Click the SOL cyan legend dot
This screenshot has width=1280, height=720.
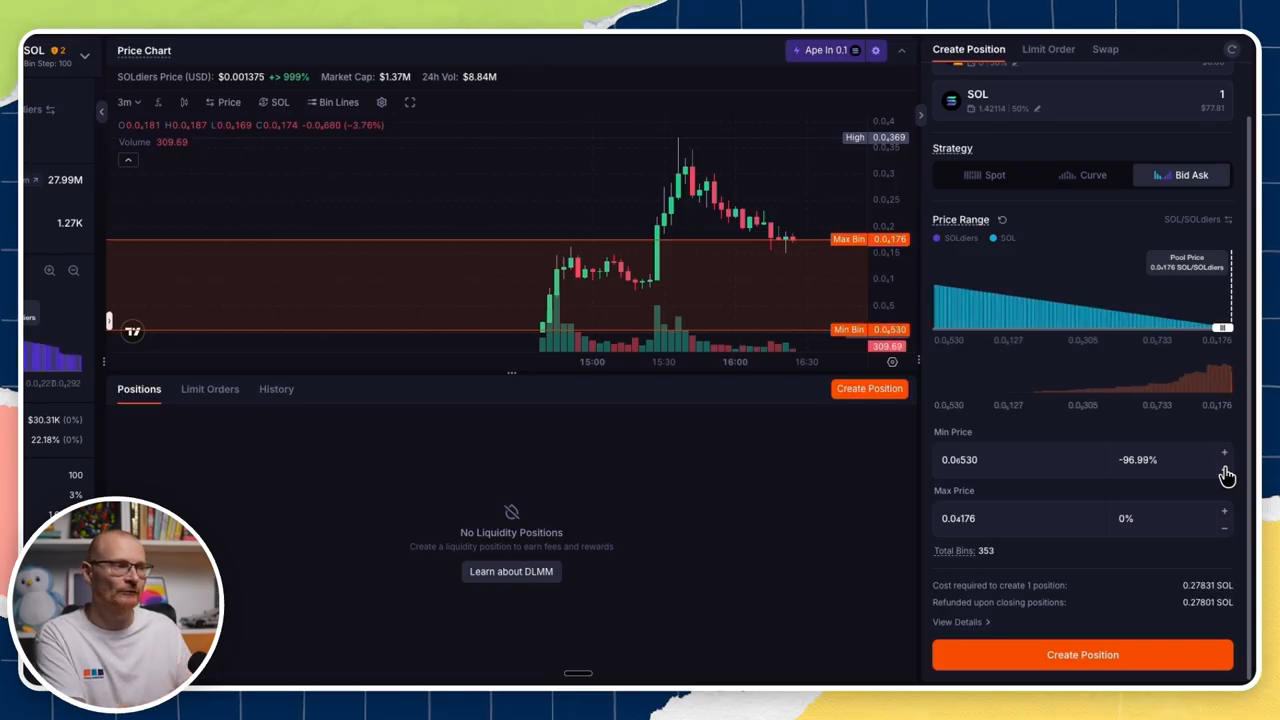tap(993, 238)
